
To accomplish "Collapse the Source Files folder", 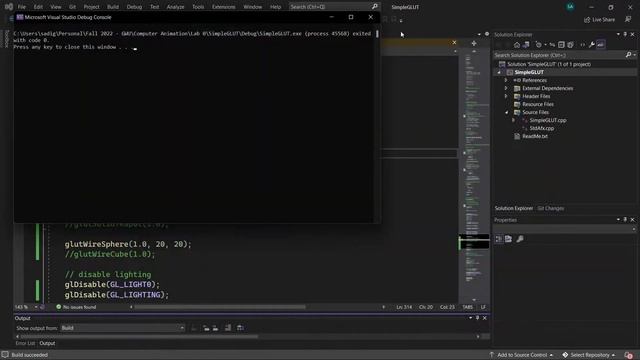I will coord(506,112).
